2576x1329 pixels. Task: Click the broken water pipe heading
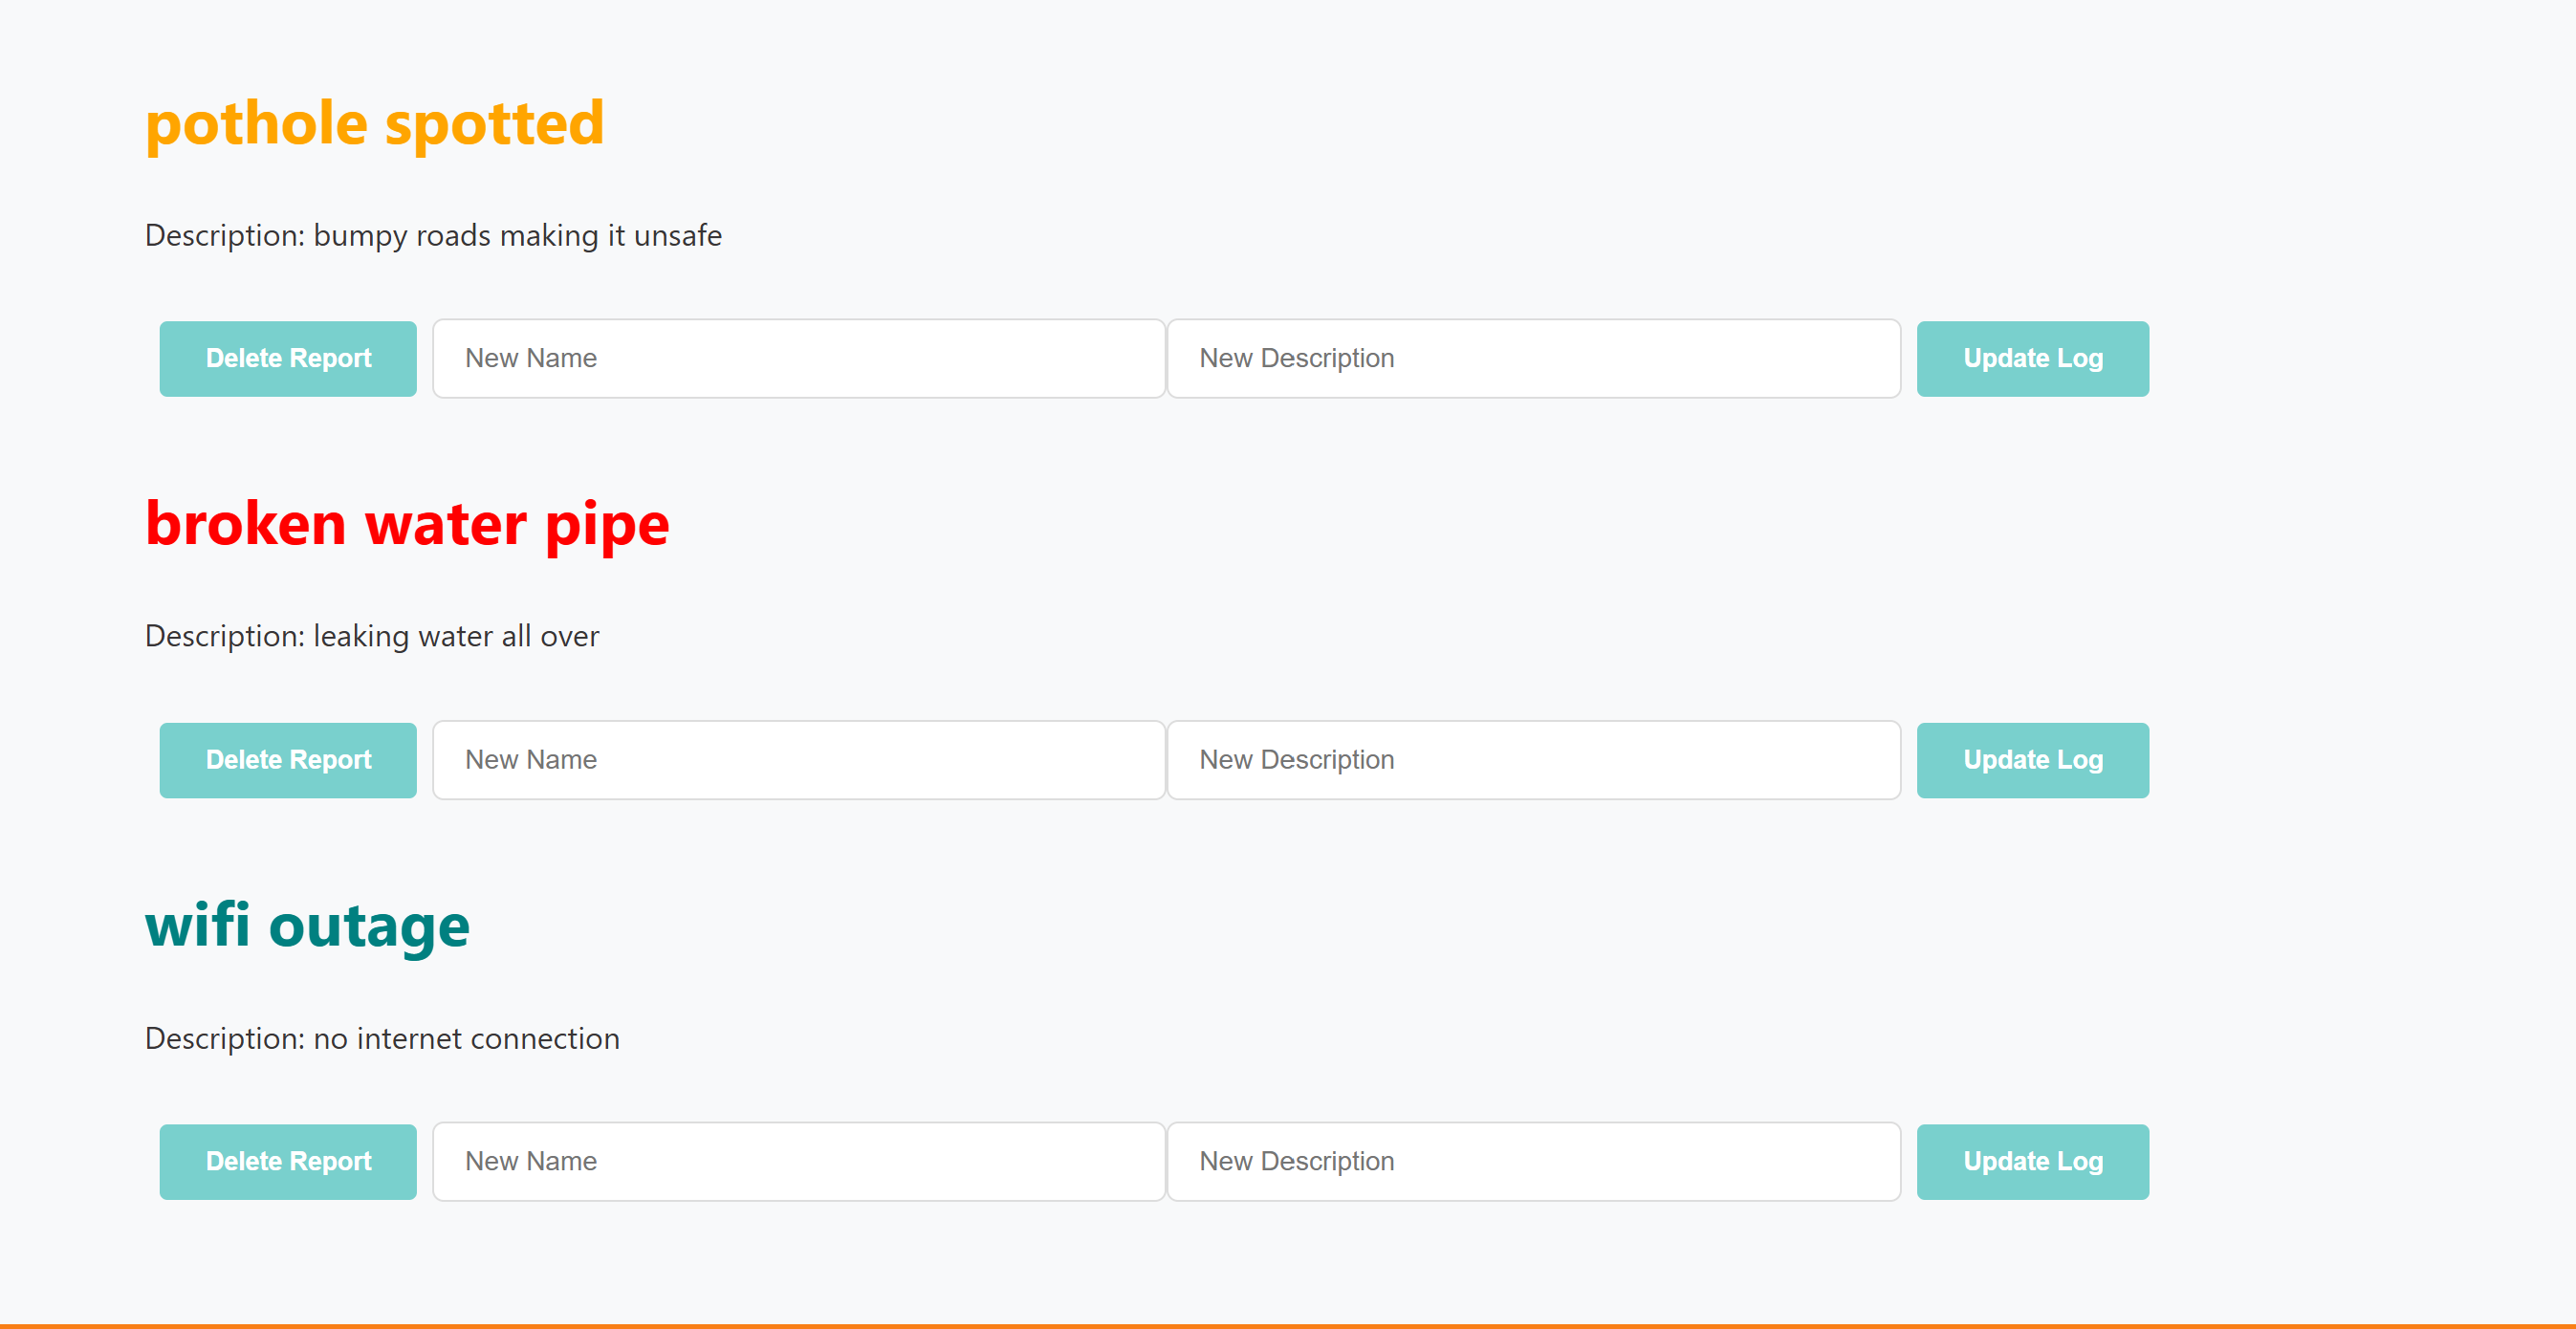point(407,524)
